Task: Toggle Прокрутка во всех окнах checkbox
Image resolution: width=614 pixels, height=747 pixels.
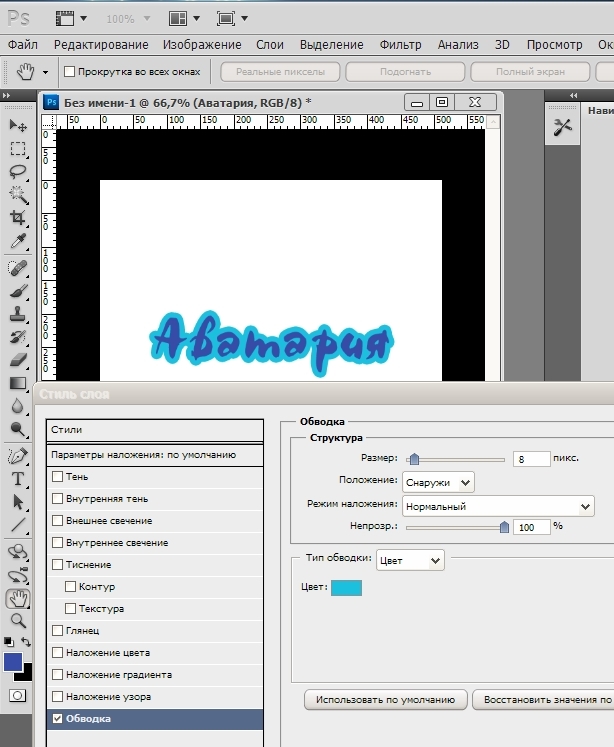Action: tap(70, 71)
